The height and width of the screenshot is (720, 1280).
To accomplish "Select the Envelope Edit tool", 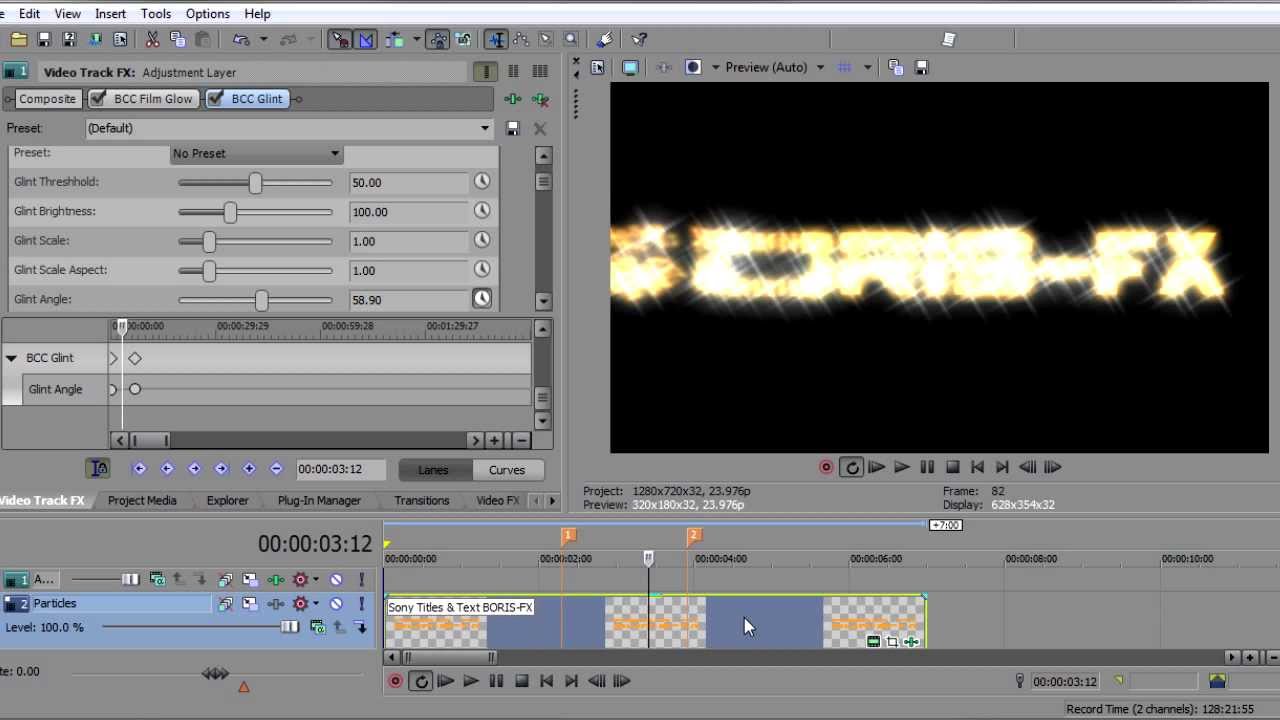I will [x=521, y=40].
